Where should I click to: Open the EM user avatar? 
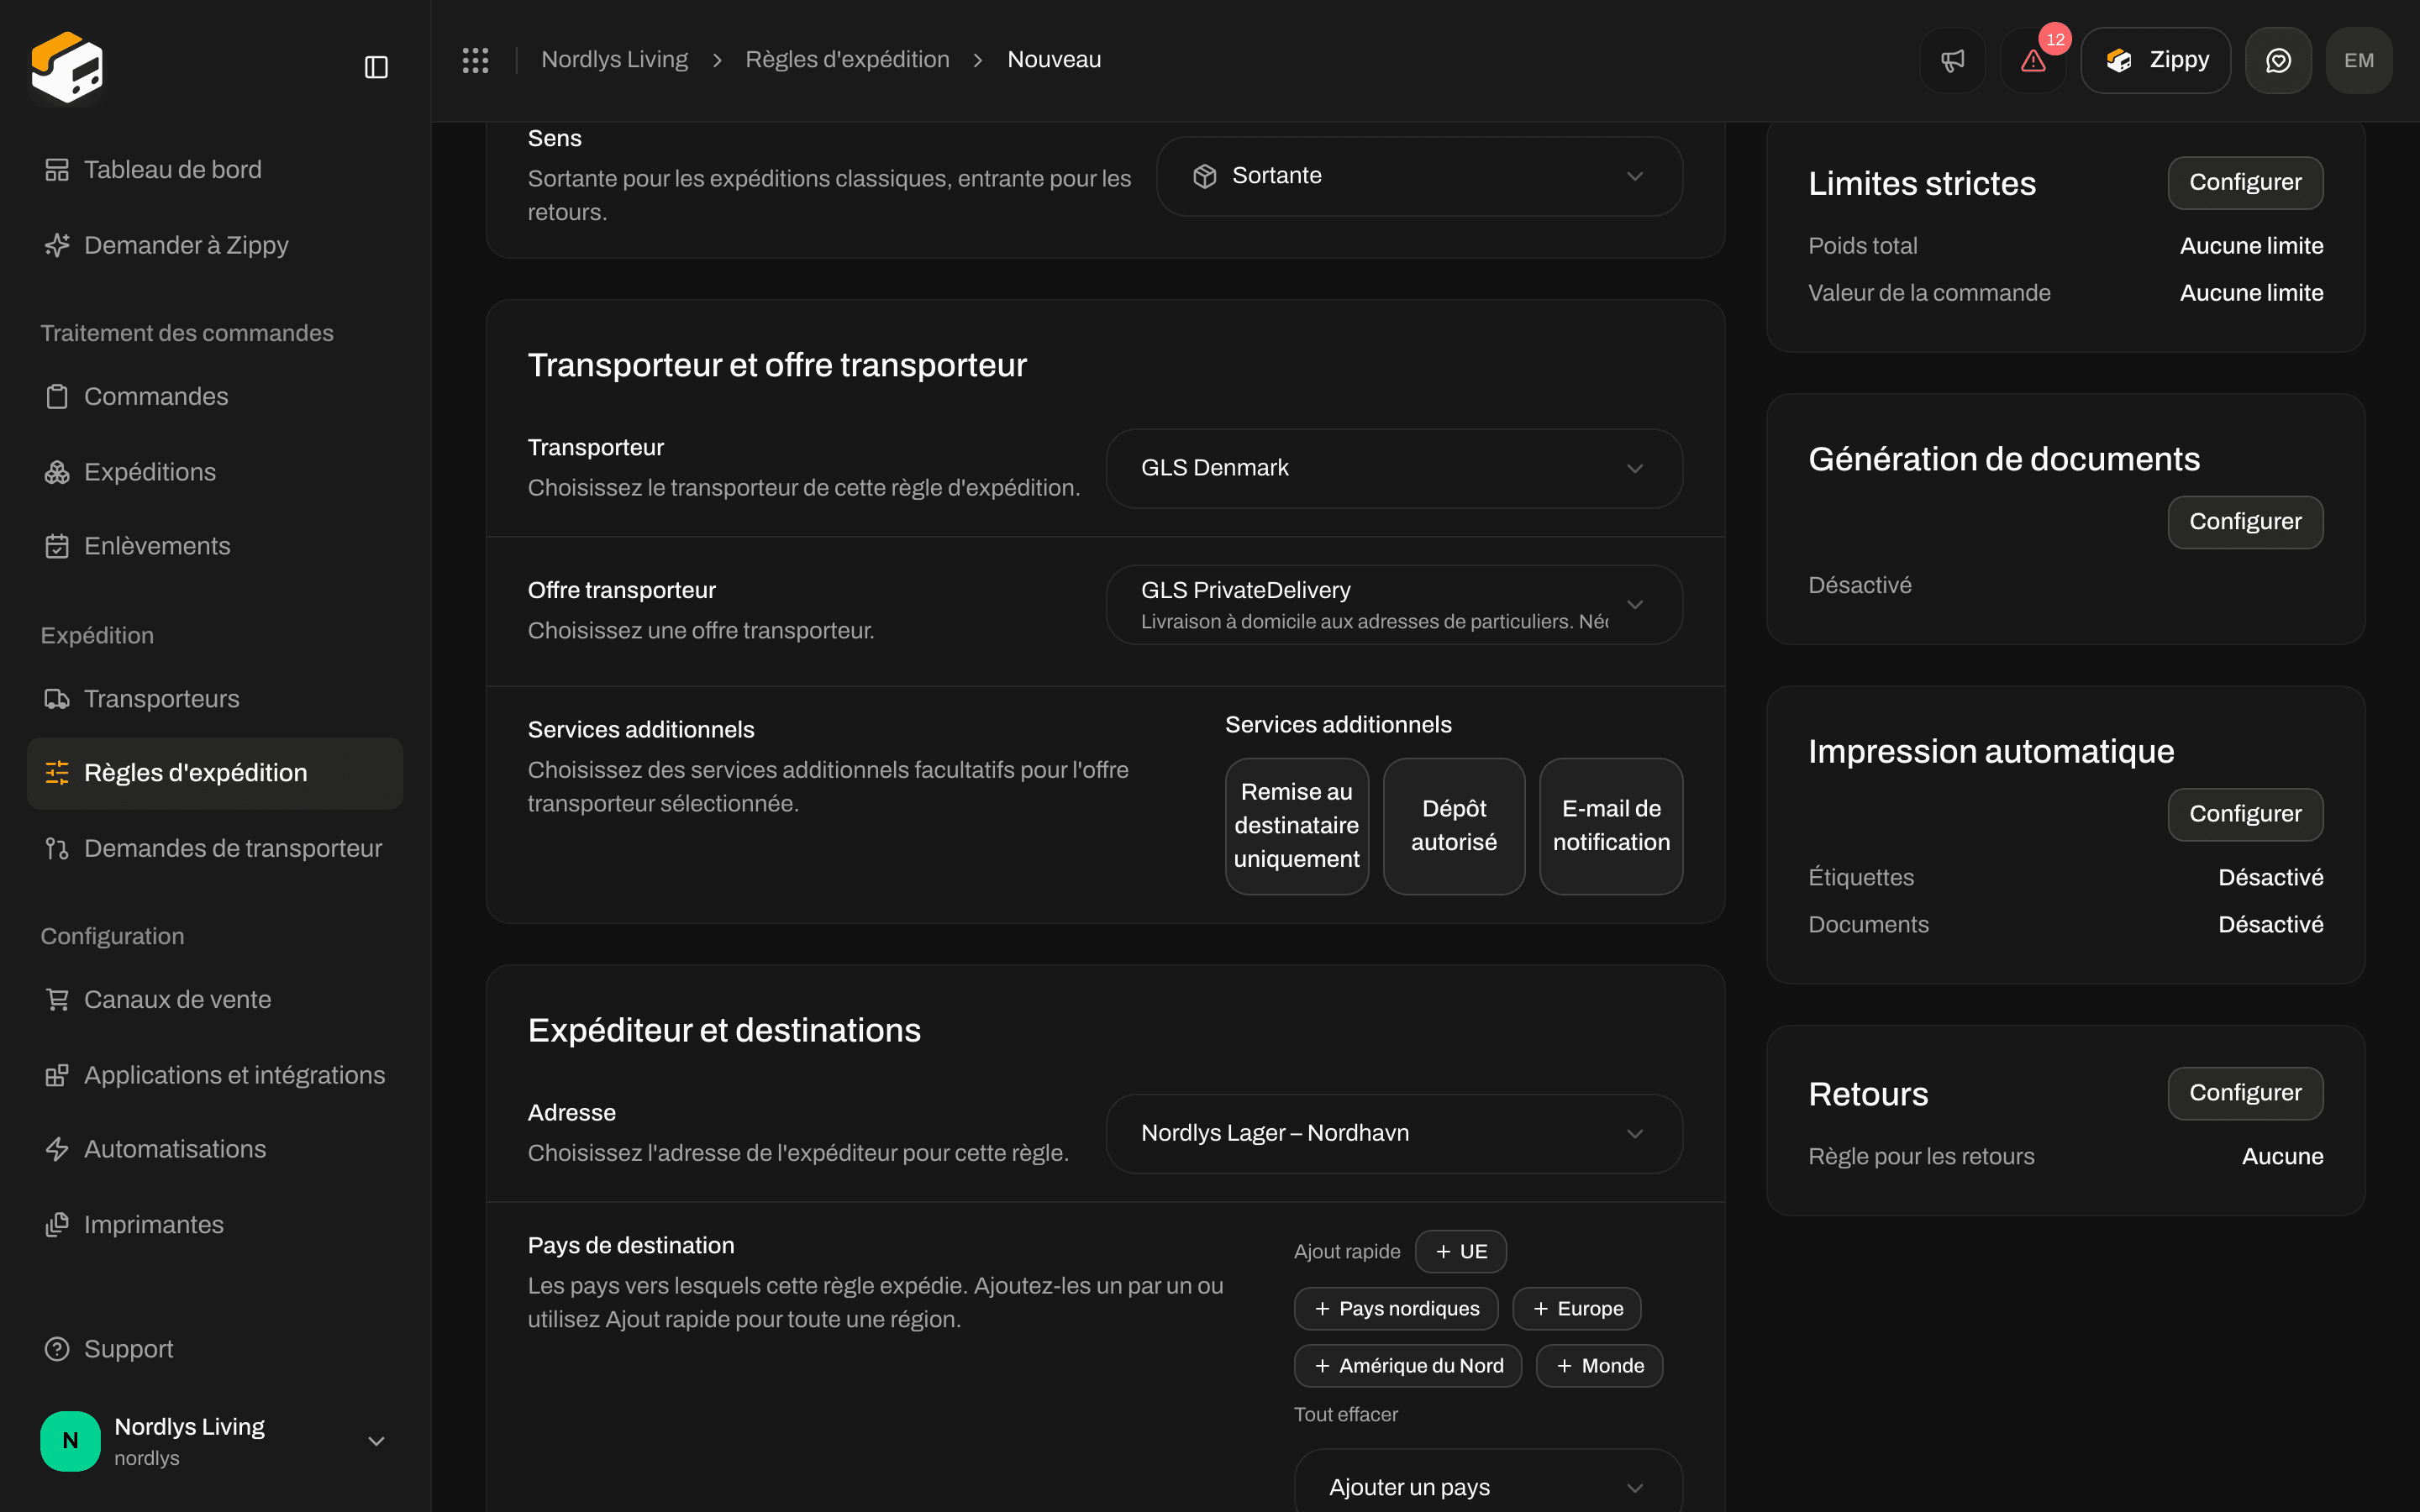[2358, 60]
